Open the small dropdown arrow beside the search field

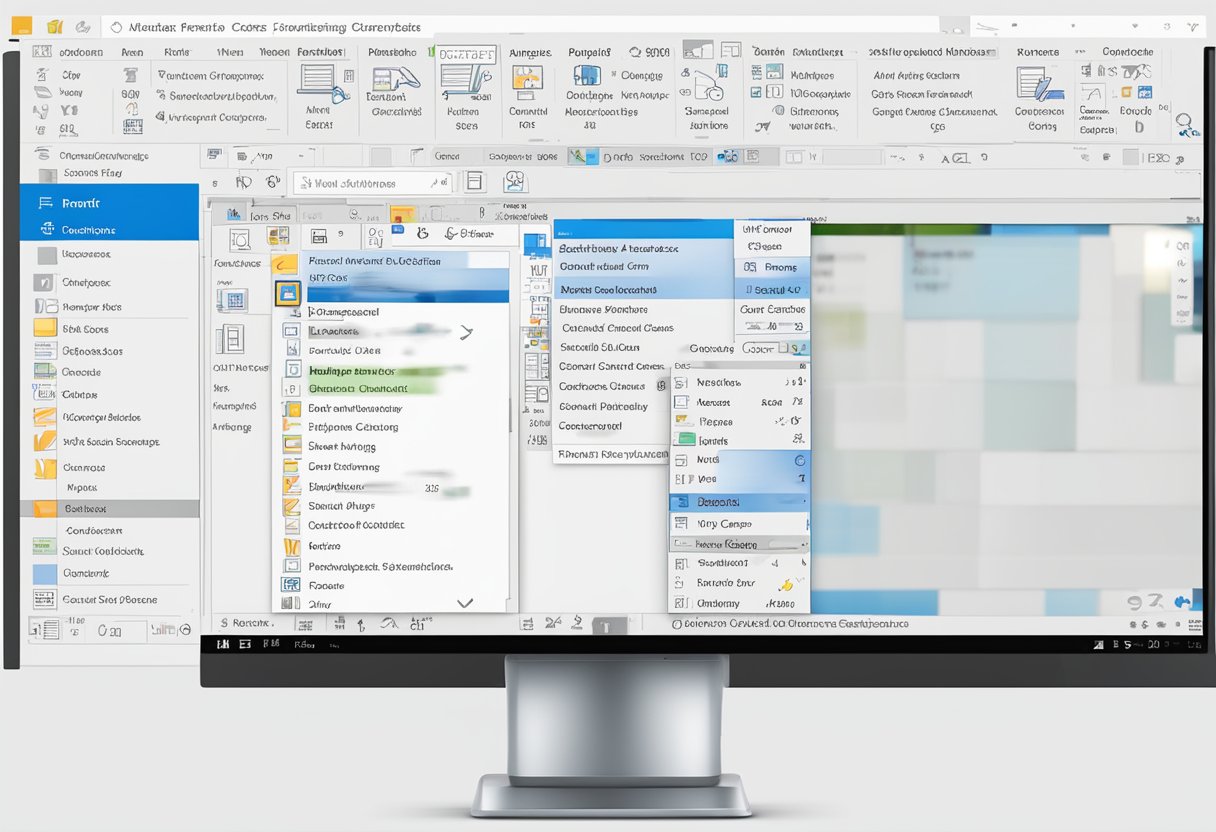click(436, 183)
